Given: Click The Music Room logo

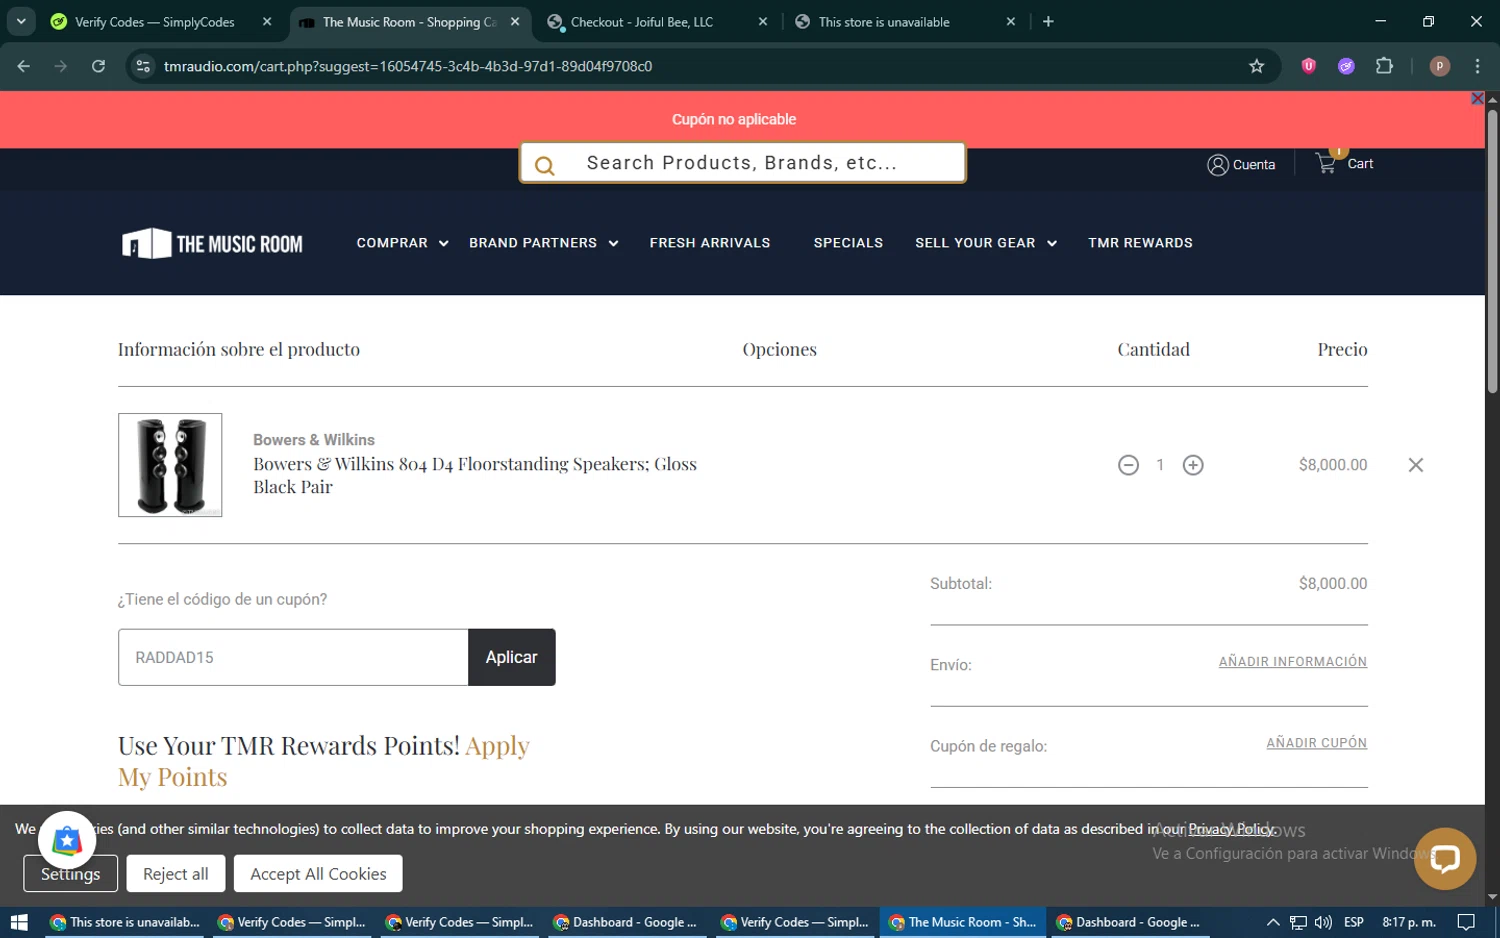Looking at the screenshot, I should click(x=212, y=243).
